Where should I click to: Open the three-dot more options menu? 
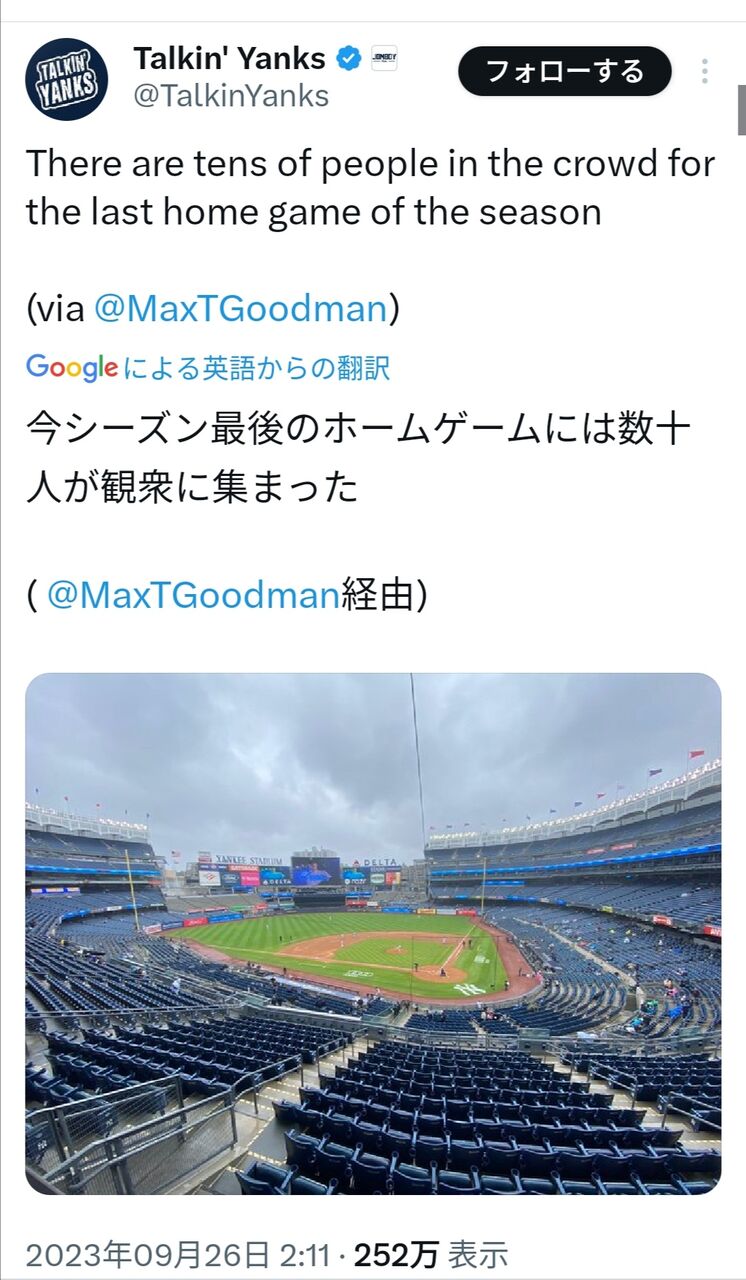click(x=705, y=71)
